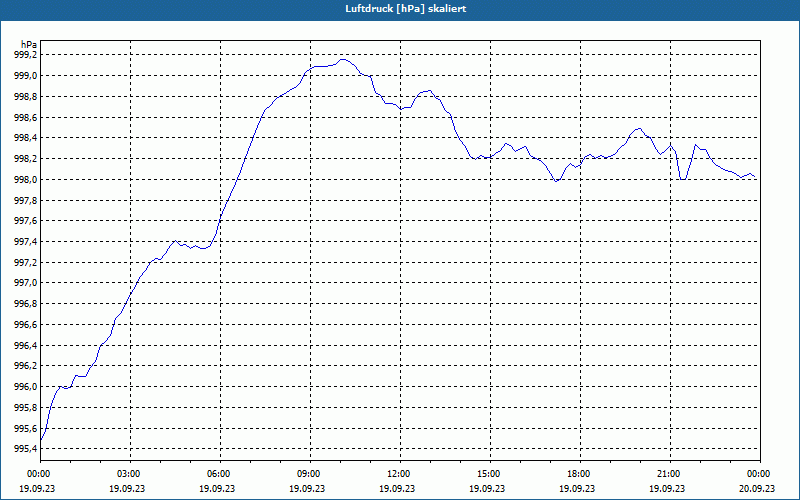Click the 998,2 y-axis label
800x500 pixels.
[25, 159]
